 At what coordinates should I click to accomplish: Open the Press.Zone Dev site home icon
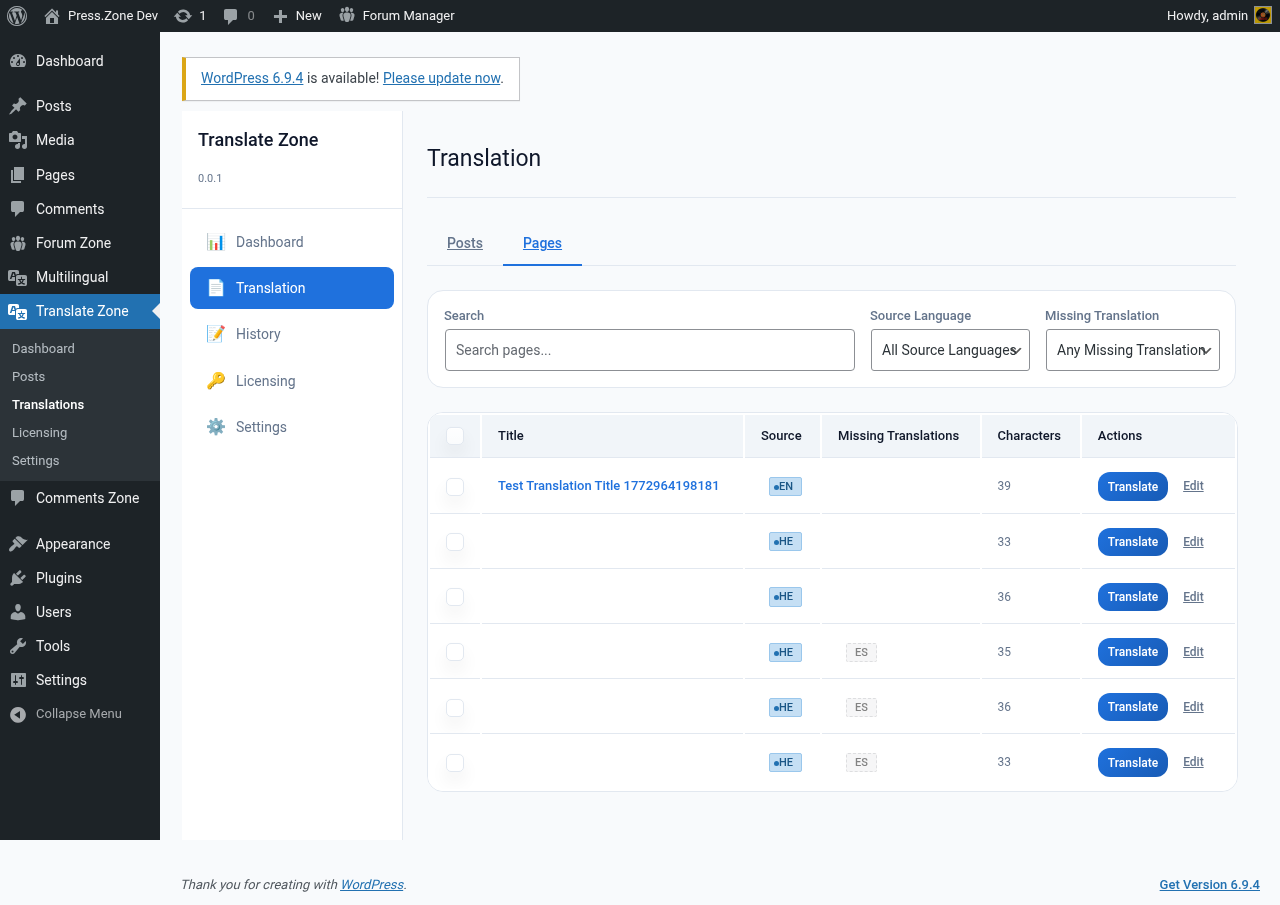pos(52,16)
